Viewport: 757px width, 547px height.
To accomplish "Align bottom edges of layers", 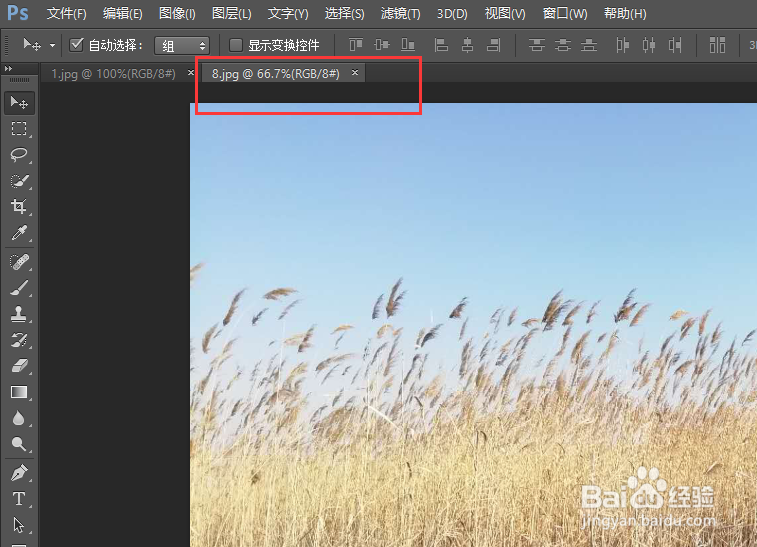I will click(x=408, y=45).
